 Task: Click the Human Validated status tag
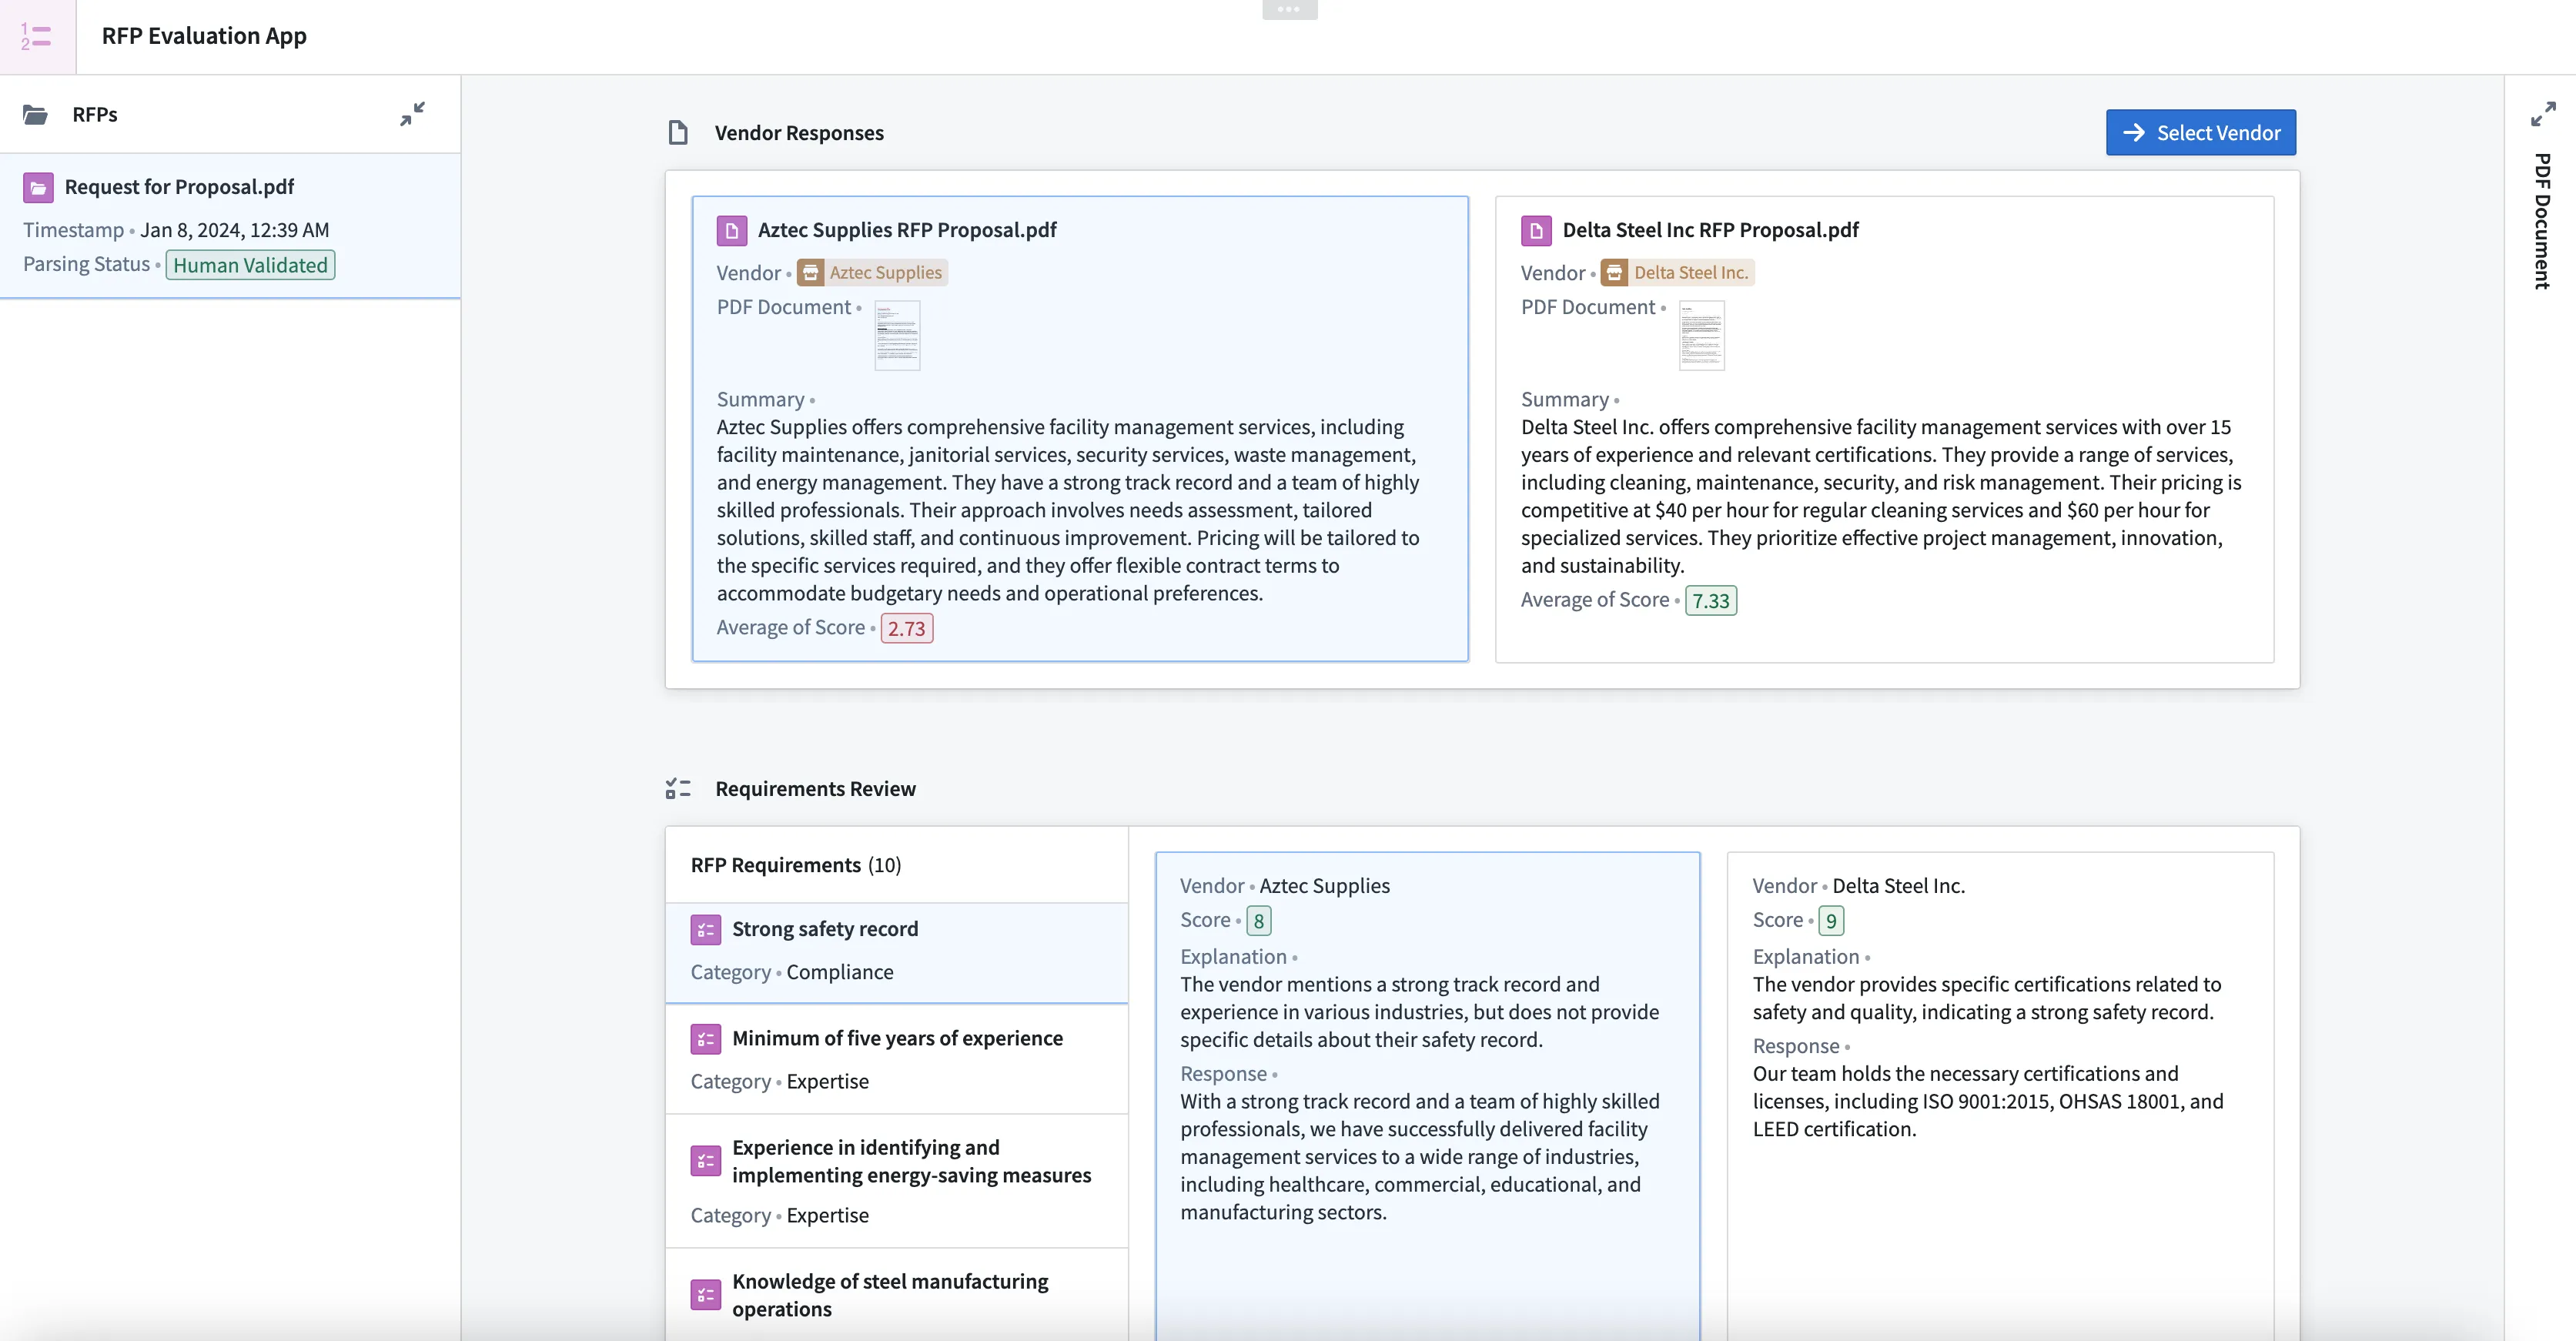250,265
